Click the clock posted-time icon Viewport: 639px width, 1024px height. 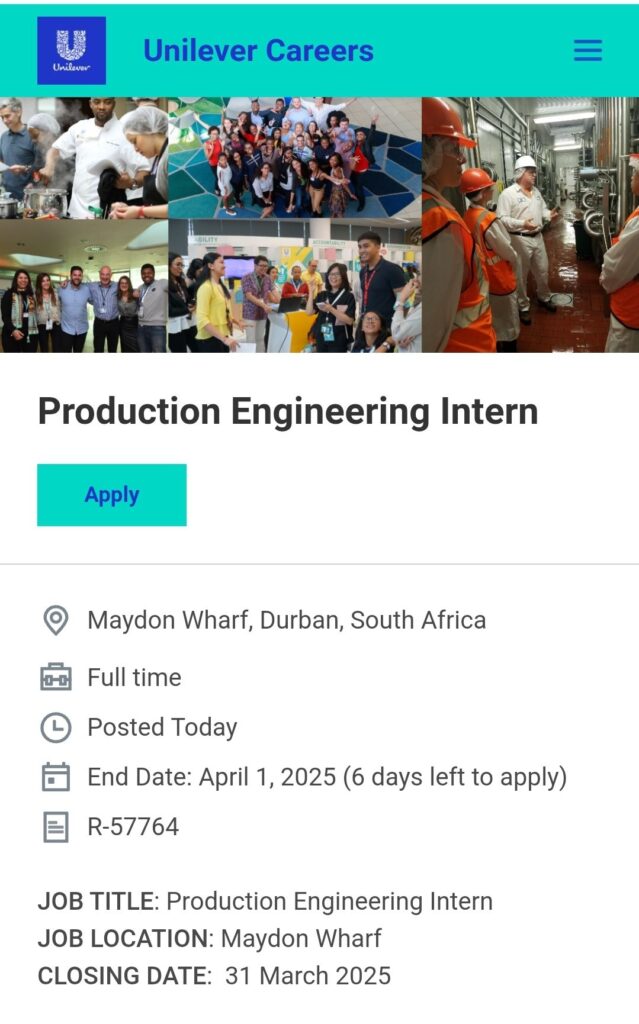pyautogui.click(x=56, y=727)
